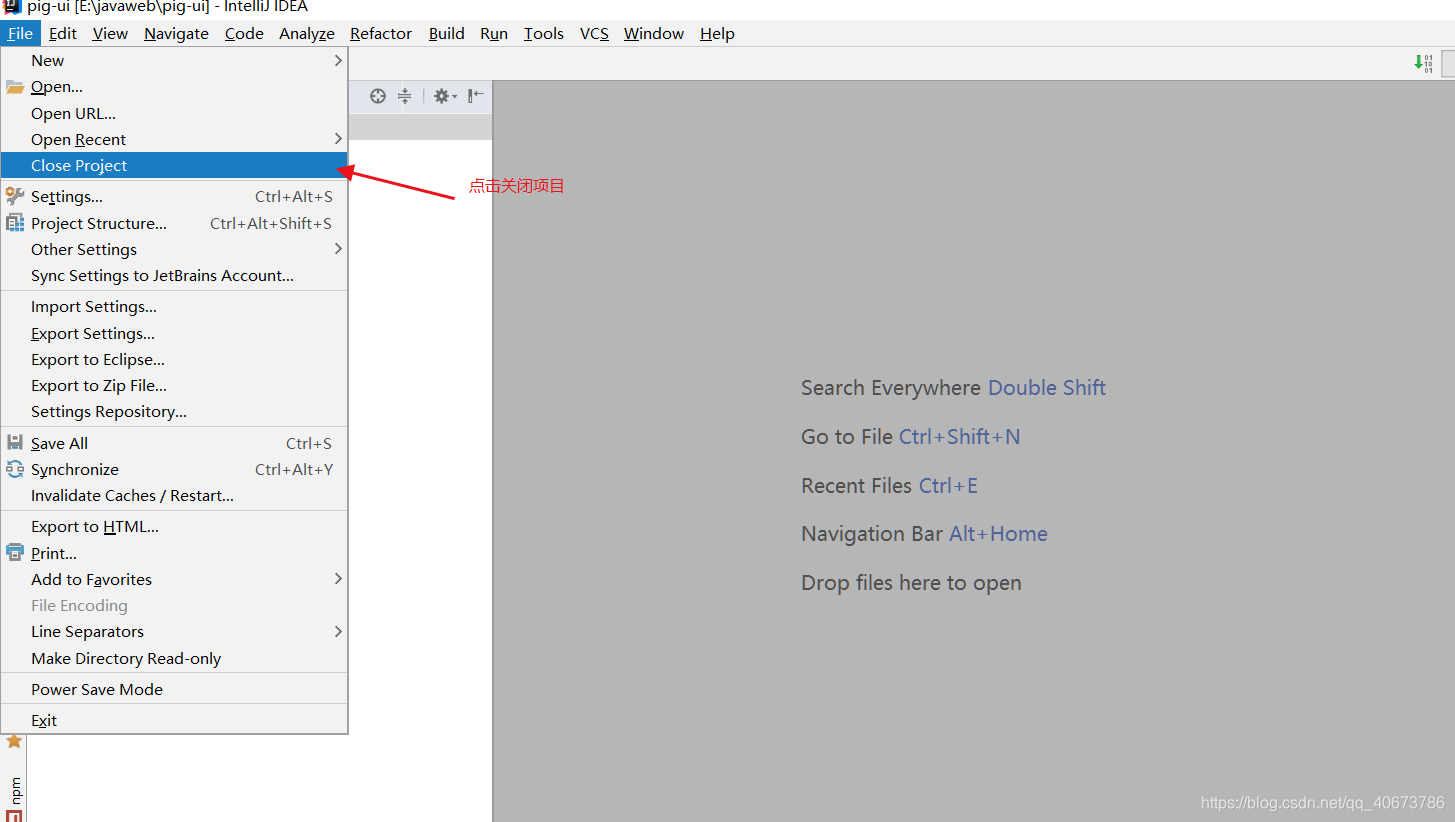Select Exit from File menu
The height and width of the screenshot is (822, 1455).
[x=174, y=720]
